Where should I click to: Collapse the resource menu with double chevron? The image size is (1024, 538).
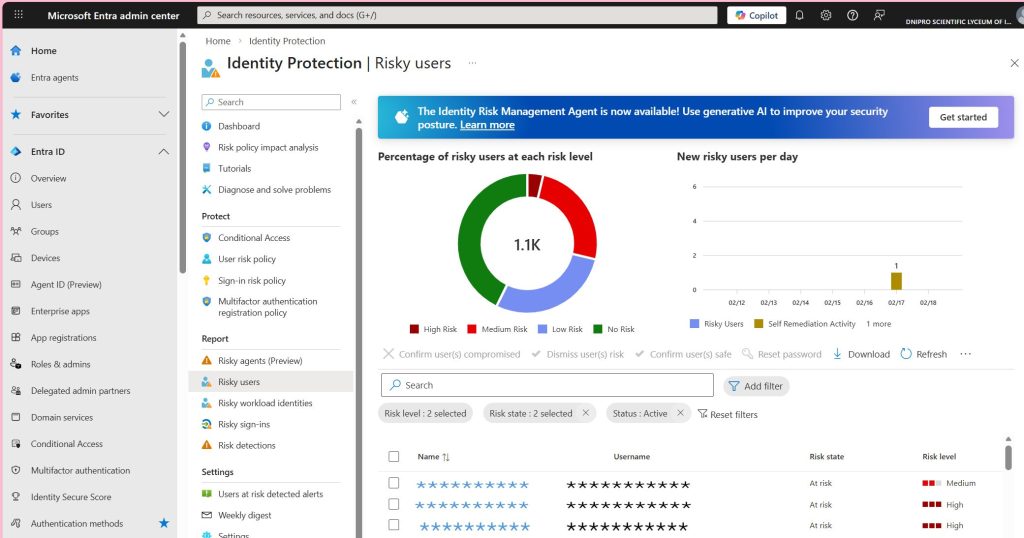pos(353,102)
